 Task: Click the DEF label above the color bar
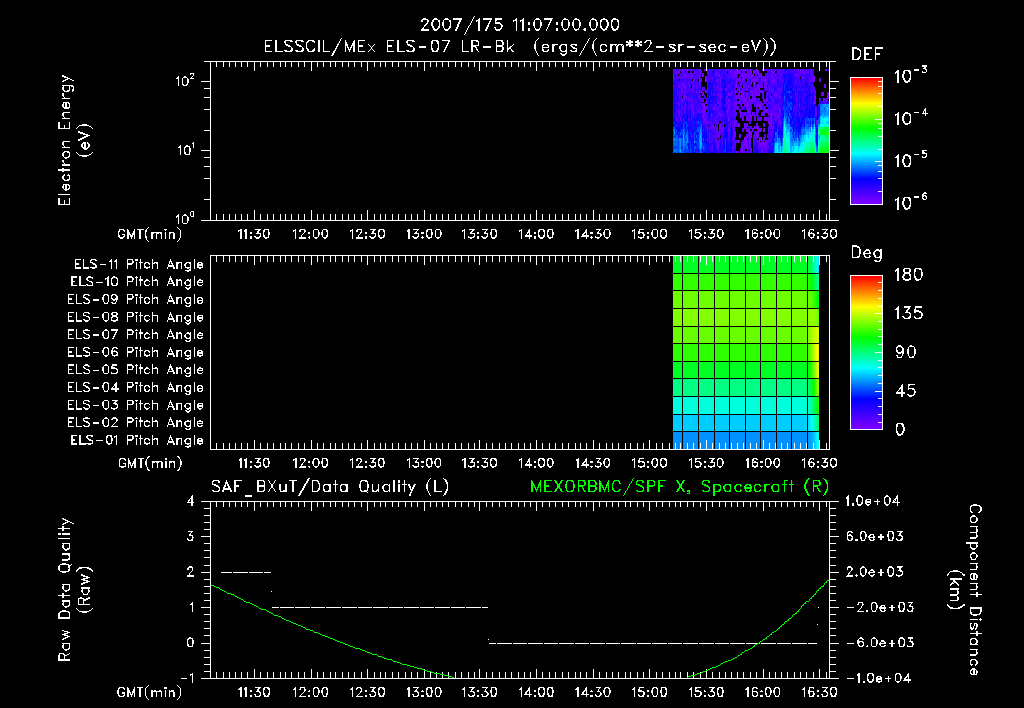click(x=867, y=55)
